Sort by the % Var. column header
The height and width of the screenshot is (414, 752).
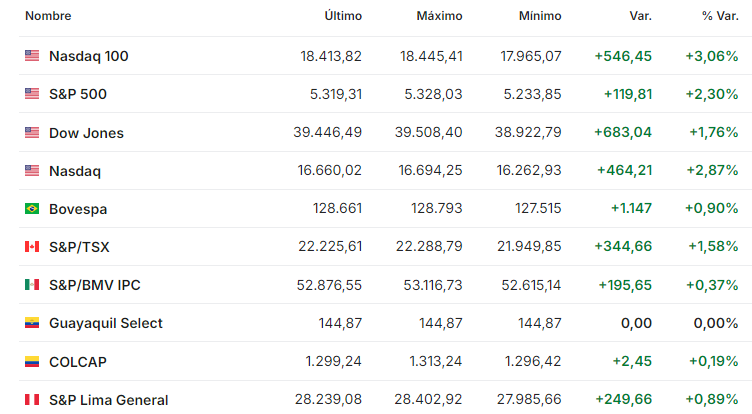coord(720,16)
